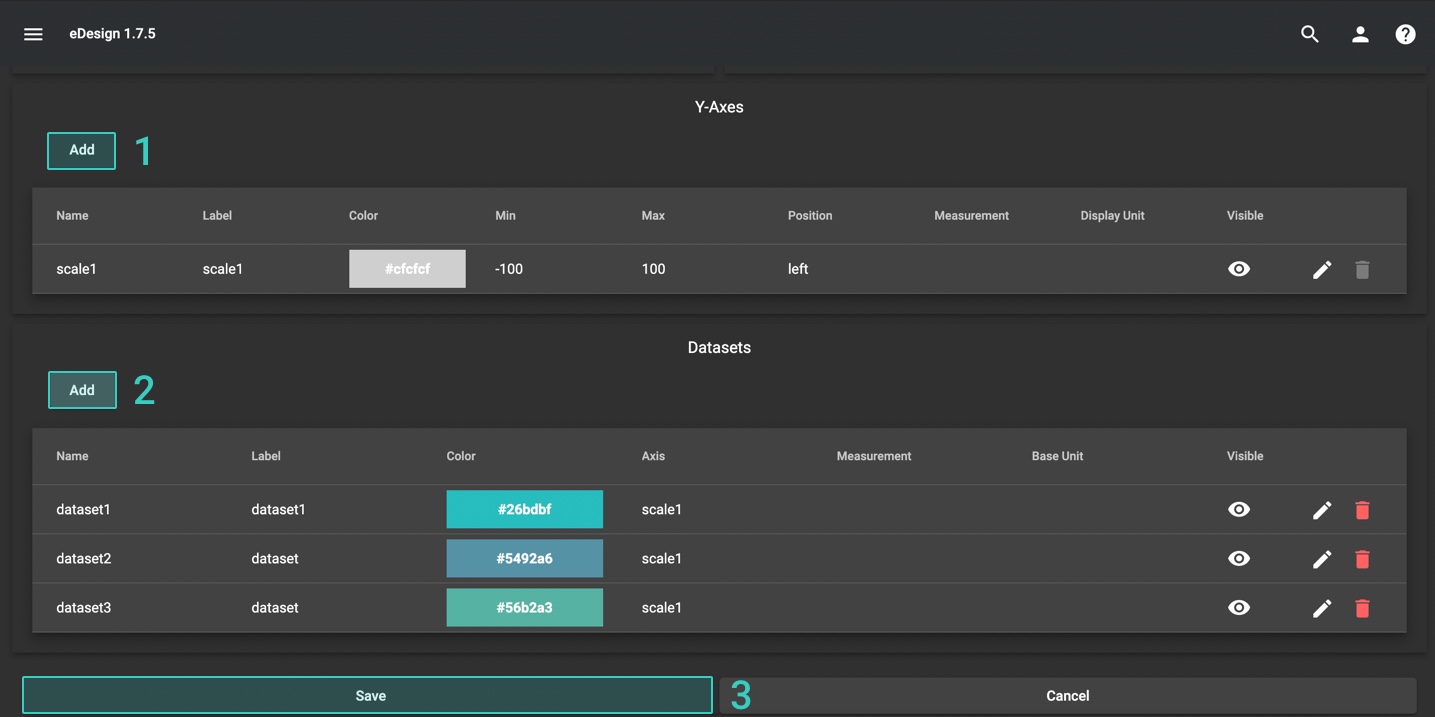Click Add button in Y-Axes section
1435x717 pixels.
click(x=82, y=150)
